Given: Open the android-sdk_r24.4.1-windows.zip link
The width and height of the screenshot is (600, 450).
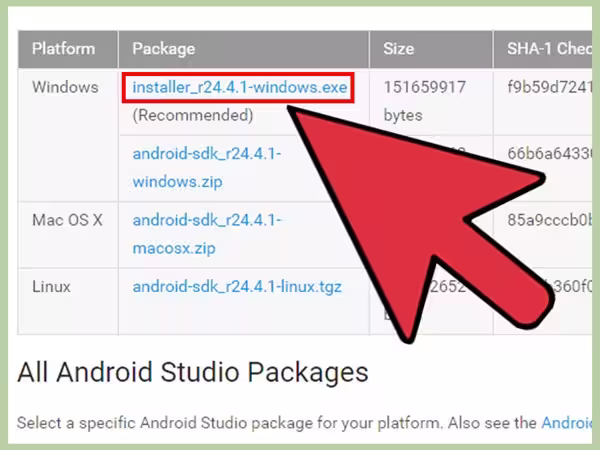Looking at the screenshot, I should click(x=207, y=168).
